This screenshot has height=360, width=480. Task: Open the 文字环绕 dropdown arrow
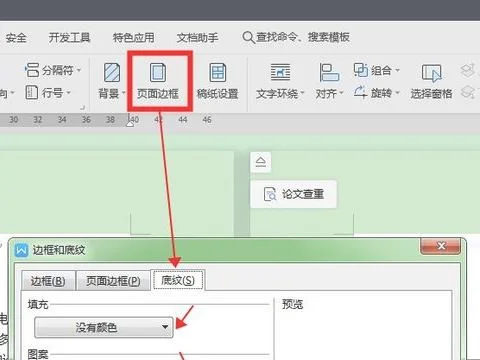(x=302, y=93)
